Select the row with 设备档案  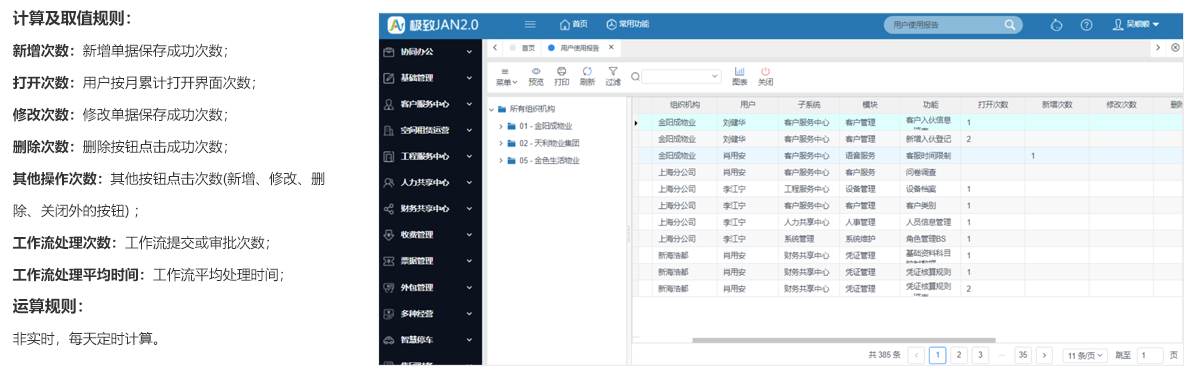tap(908, 188)
